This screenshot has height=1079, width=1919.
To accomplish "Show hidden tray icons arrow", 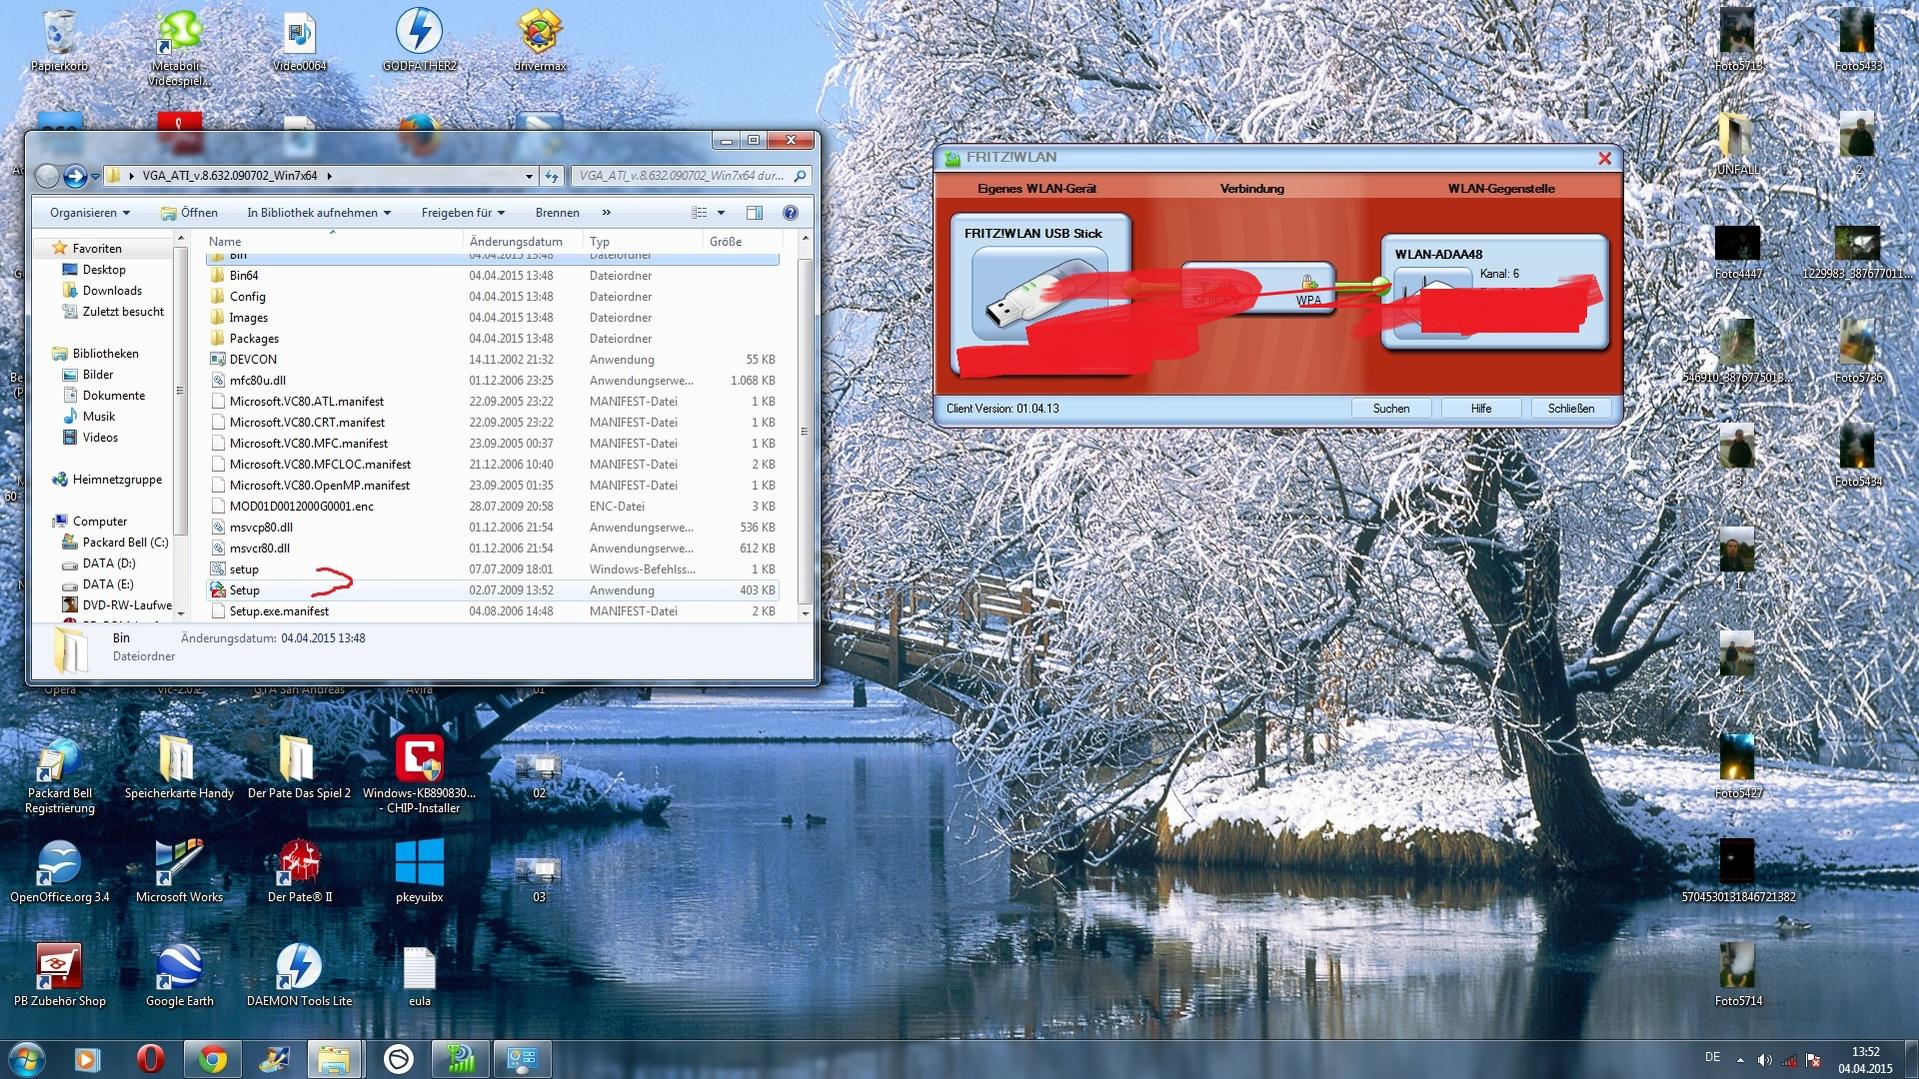I will pos(1740,1059).
